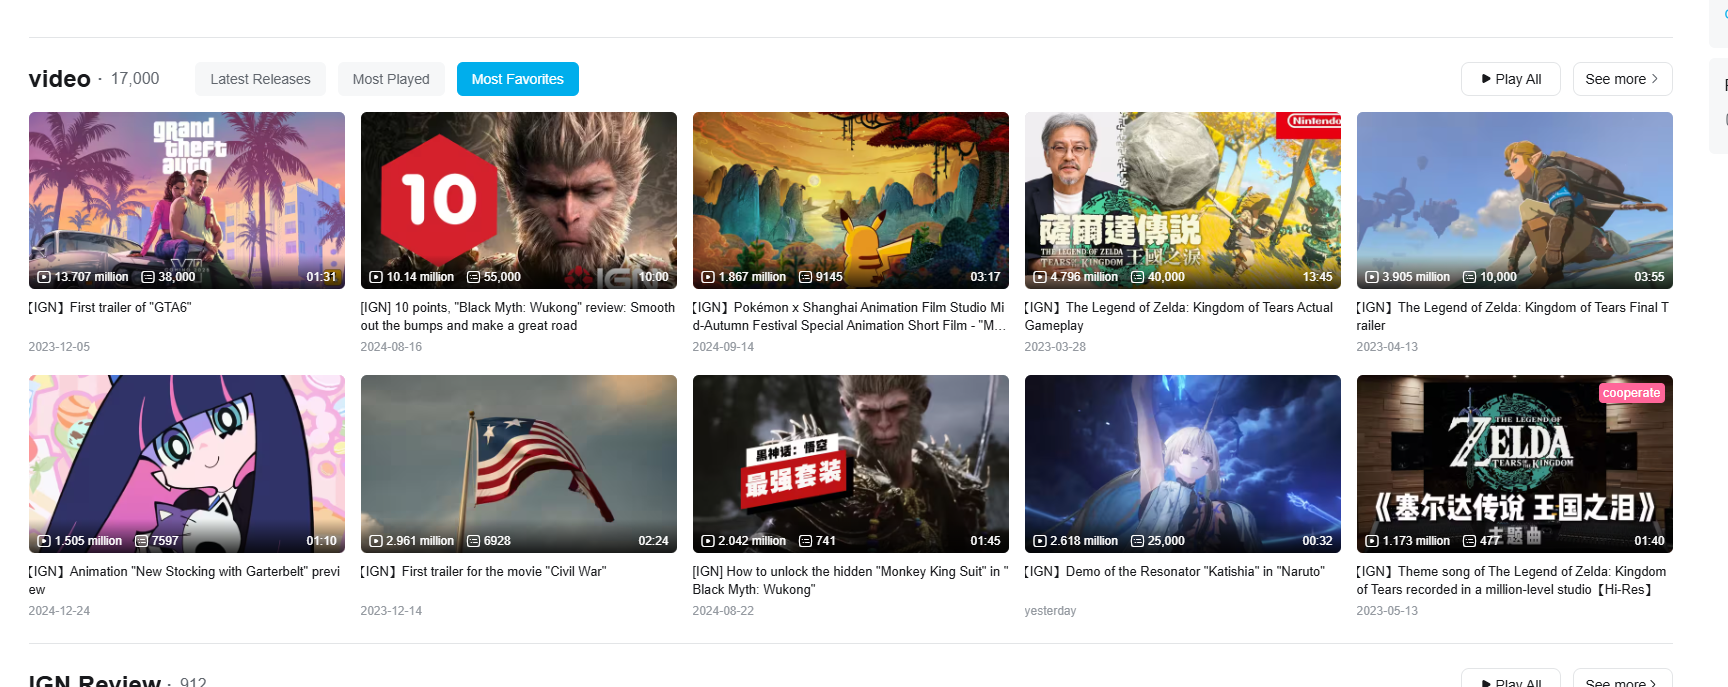This screenshot has height=687, width=1728.
Task: Click the date 2023-03-28
Action: pos(1055,347)
